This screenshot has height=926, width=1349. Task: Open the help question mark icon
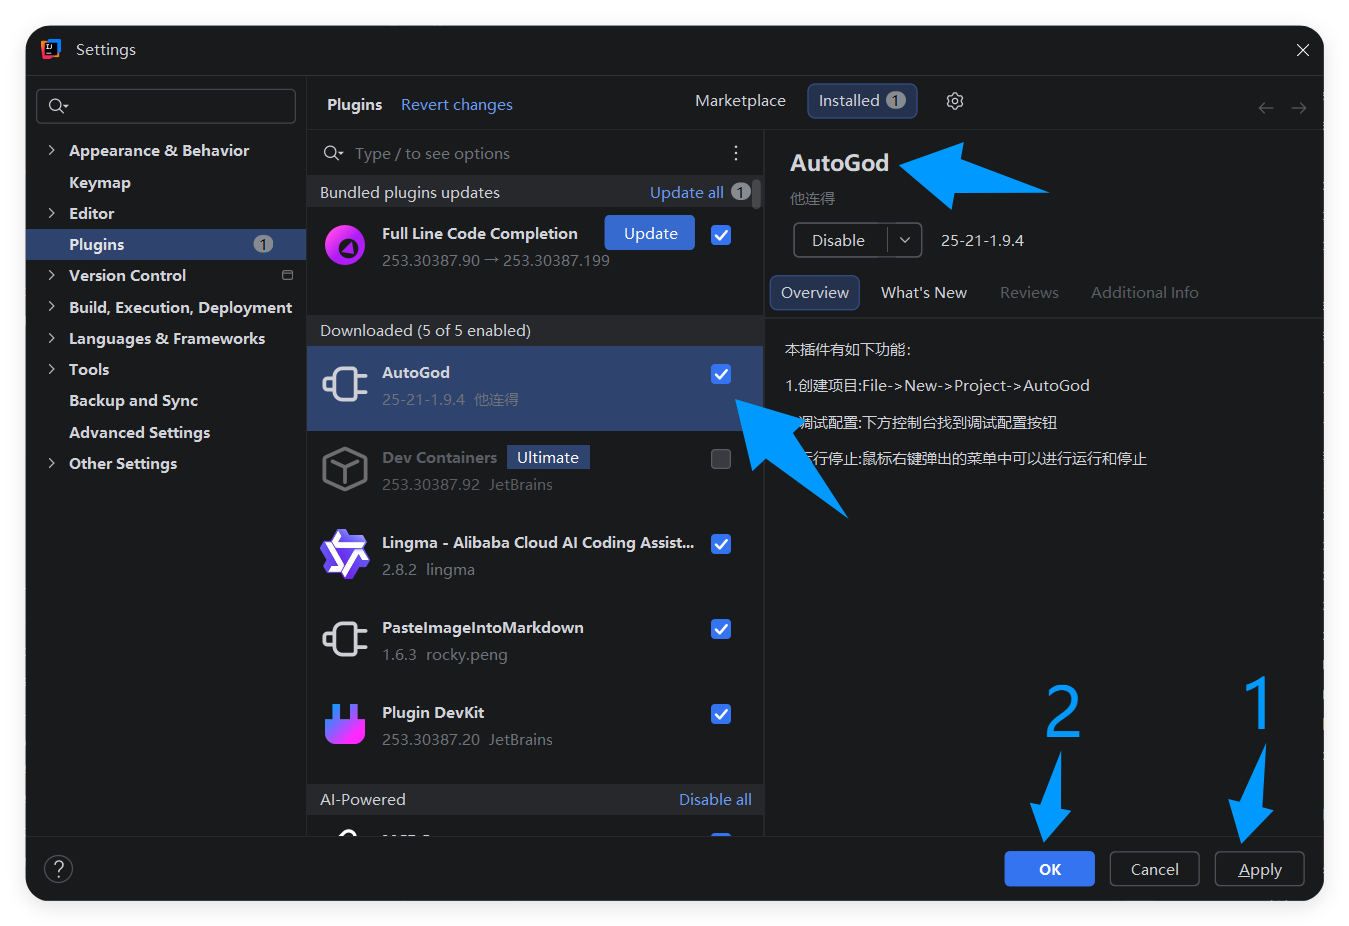(x=59, y=868)
